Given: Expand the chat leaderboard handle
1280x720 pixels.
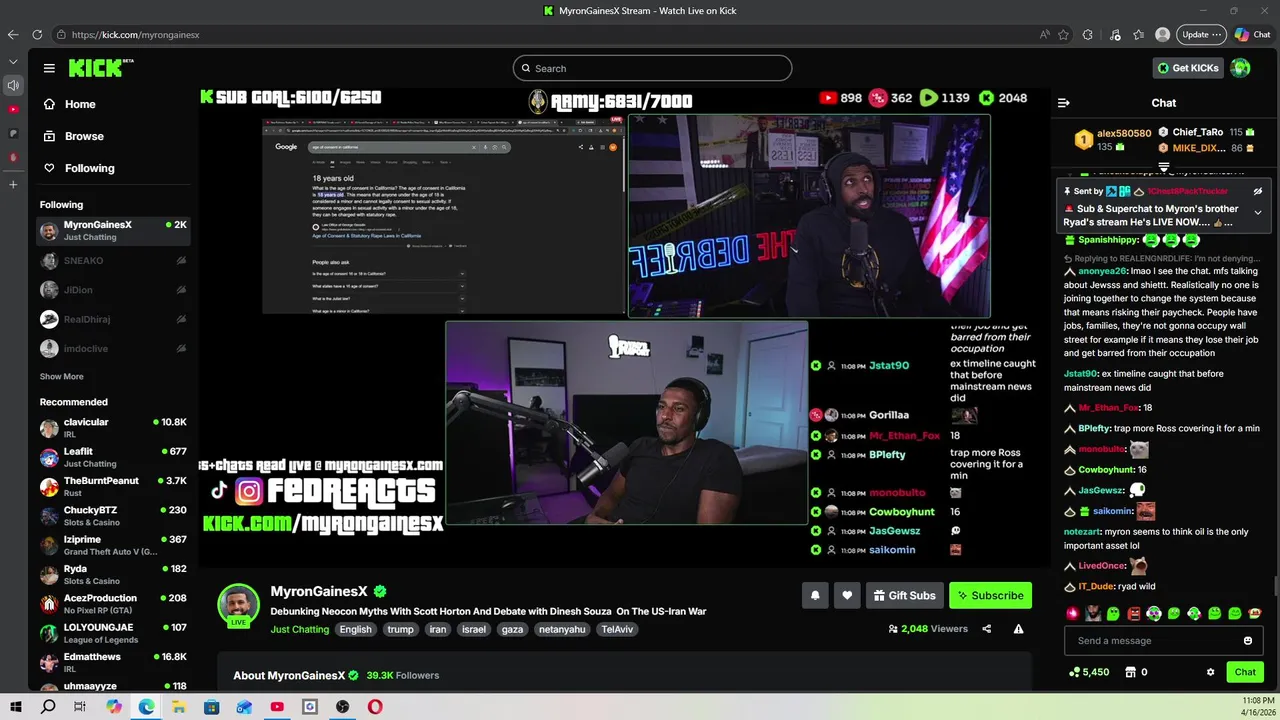Looking at the screenshot, I should tap(1164, 167).
